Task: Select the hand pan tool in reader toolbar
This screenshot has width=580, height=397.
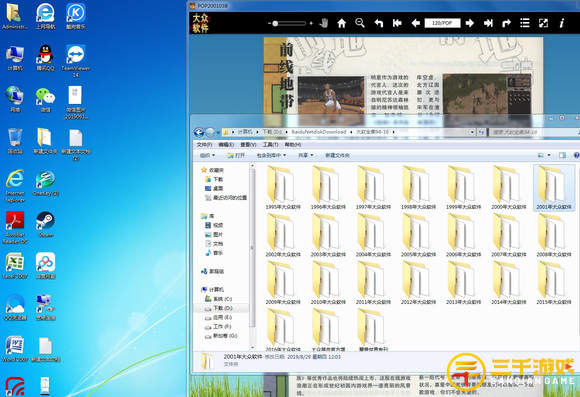Action: coord(324,23)
